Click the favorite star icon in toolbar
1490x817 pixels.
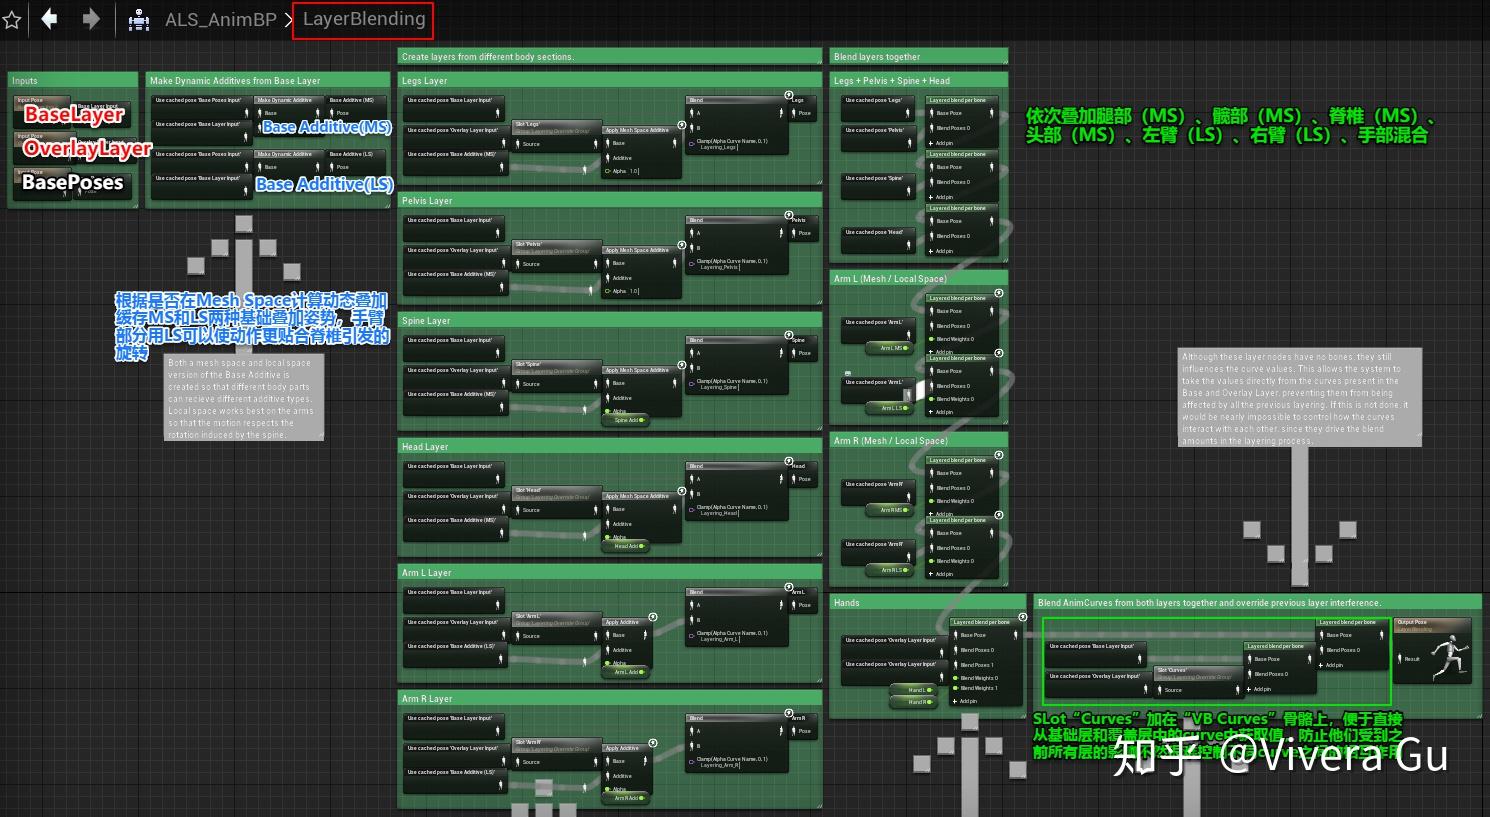(11, 19)
